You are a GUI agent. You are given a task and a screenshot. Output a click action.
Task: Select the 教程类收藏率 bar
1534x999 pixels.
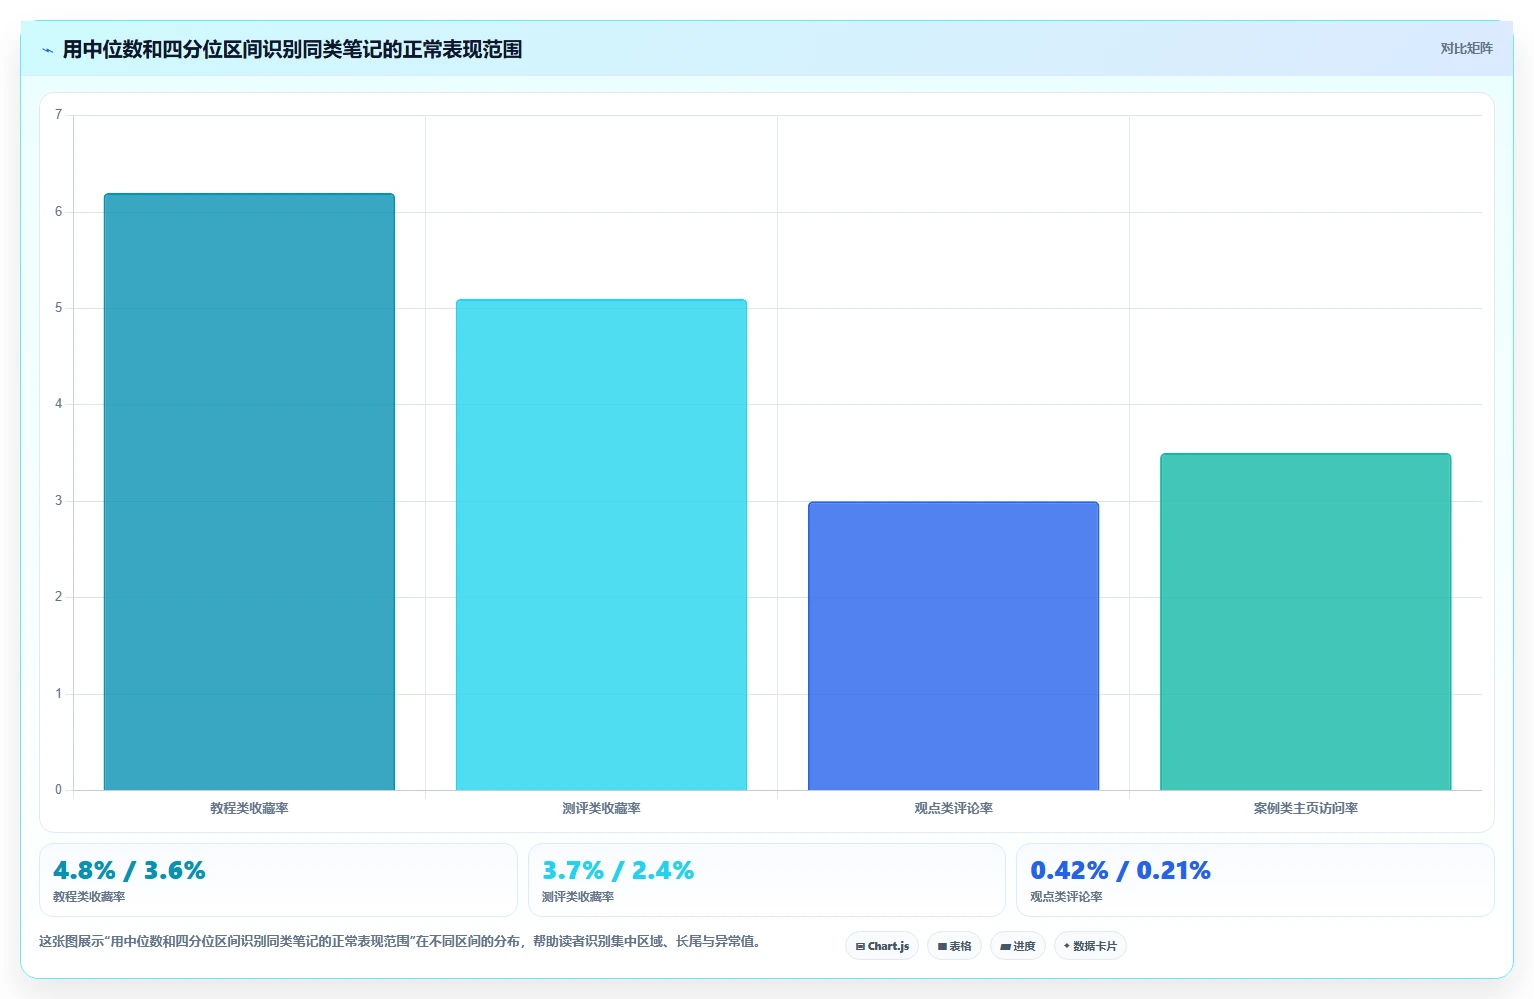tap(249, 492)
